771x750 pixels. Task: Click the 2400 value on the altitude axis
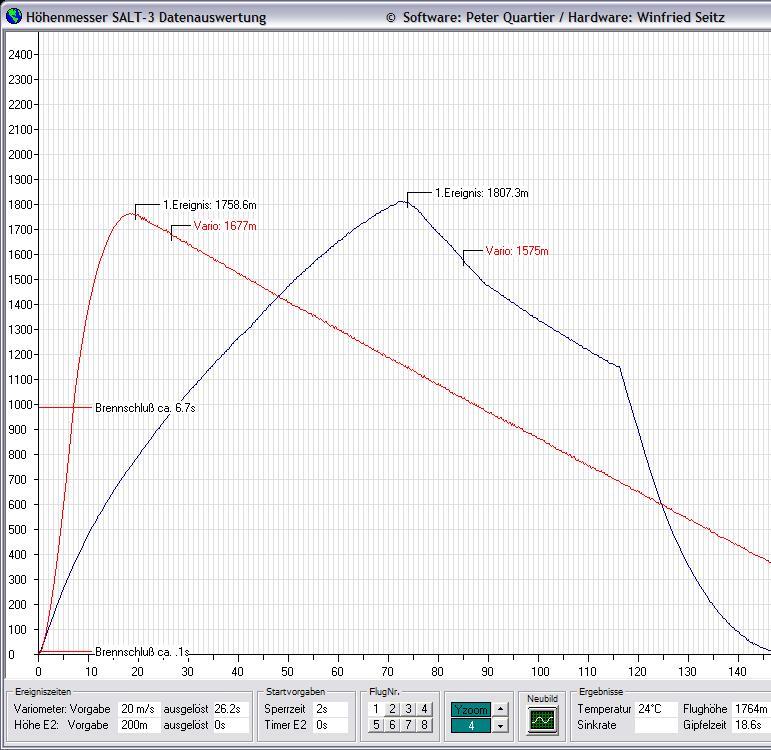tap(20, 55)
